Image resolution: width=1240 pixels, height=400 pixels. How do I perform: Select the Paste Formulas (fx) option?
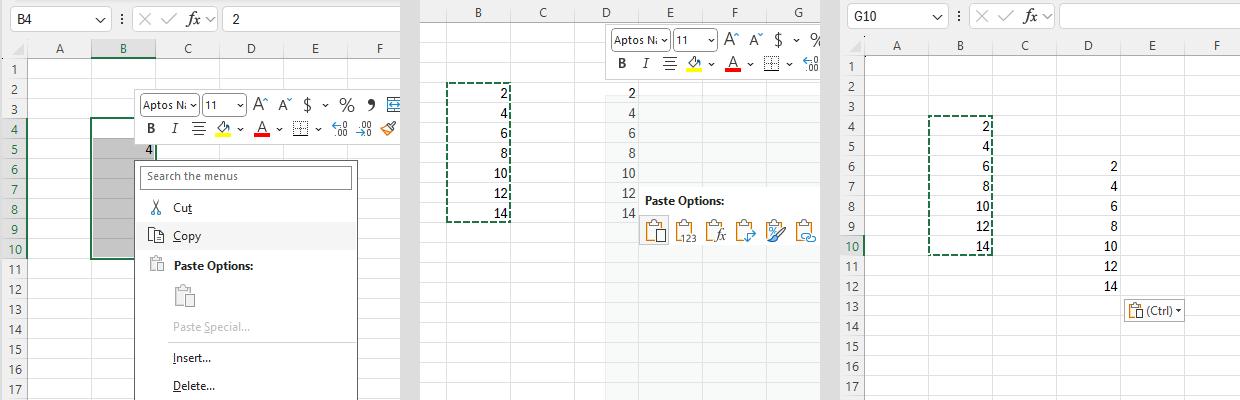(x=715, y=232)
